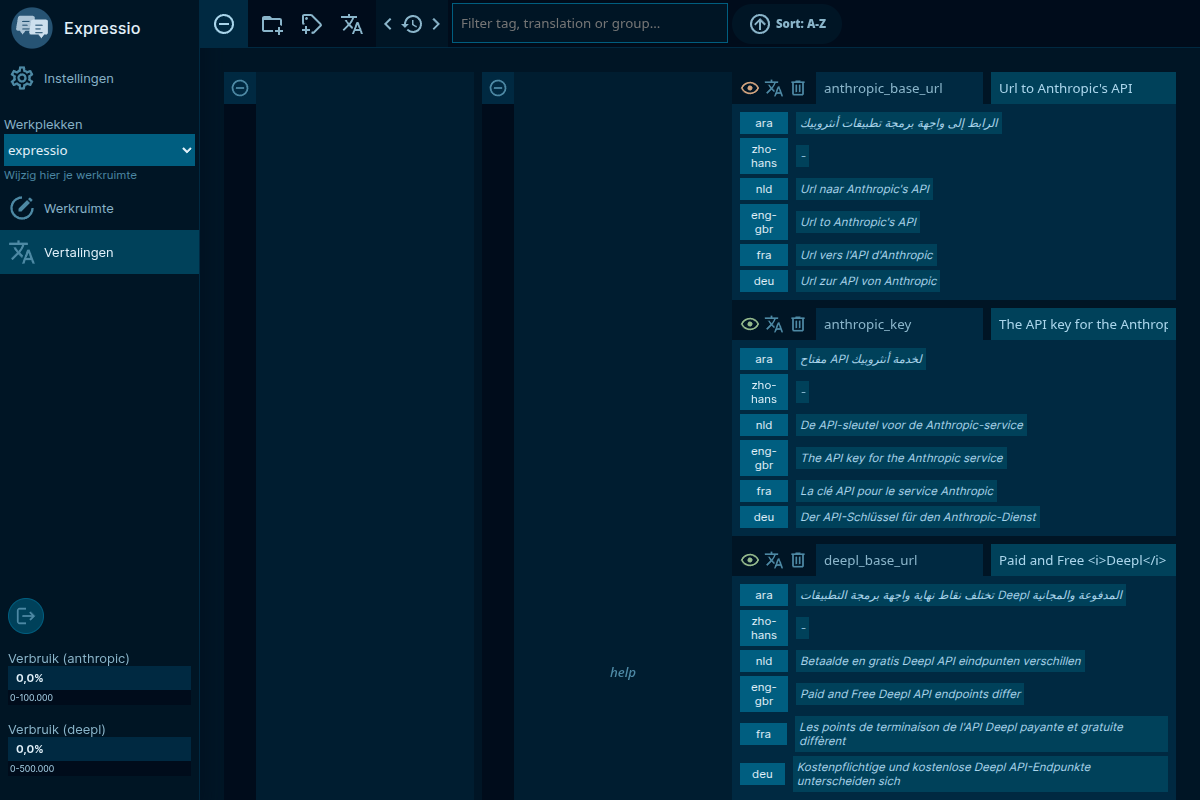Edit 'Paid and Free <i>Deepl</i>' description
Viewport: 1200px width, 800px height.
pyautogui.click(x=1083, y=560)
